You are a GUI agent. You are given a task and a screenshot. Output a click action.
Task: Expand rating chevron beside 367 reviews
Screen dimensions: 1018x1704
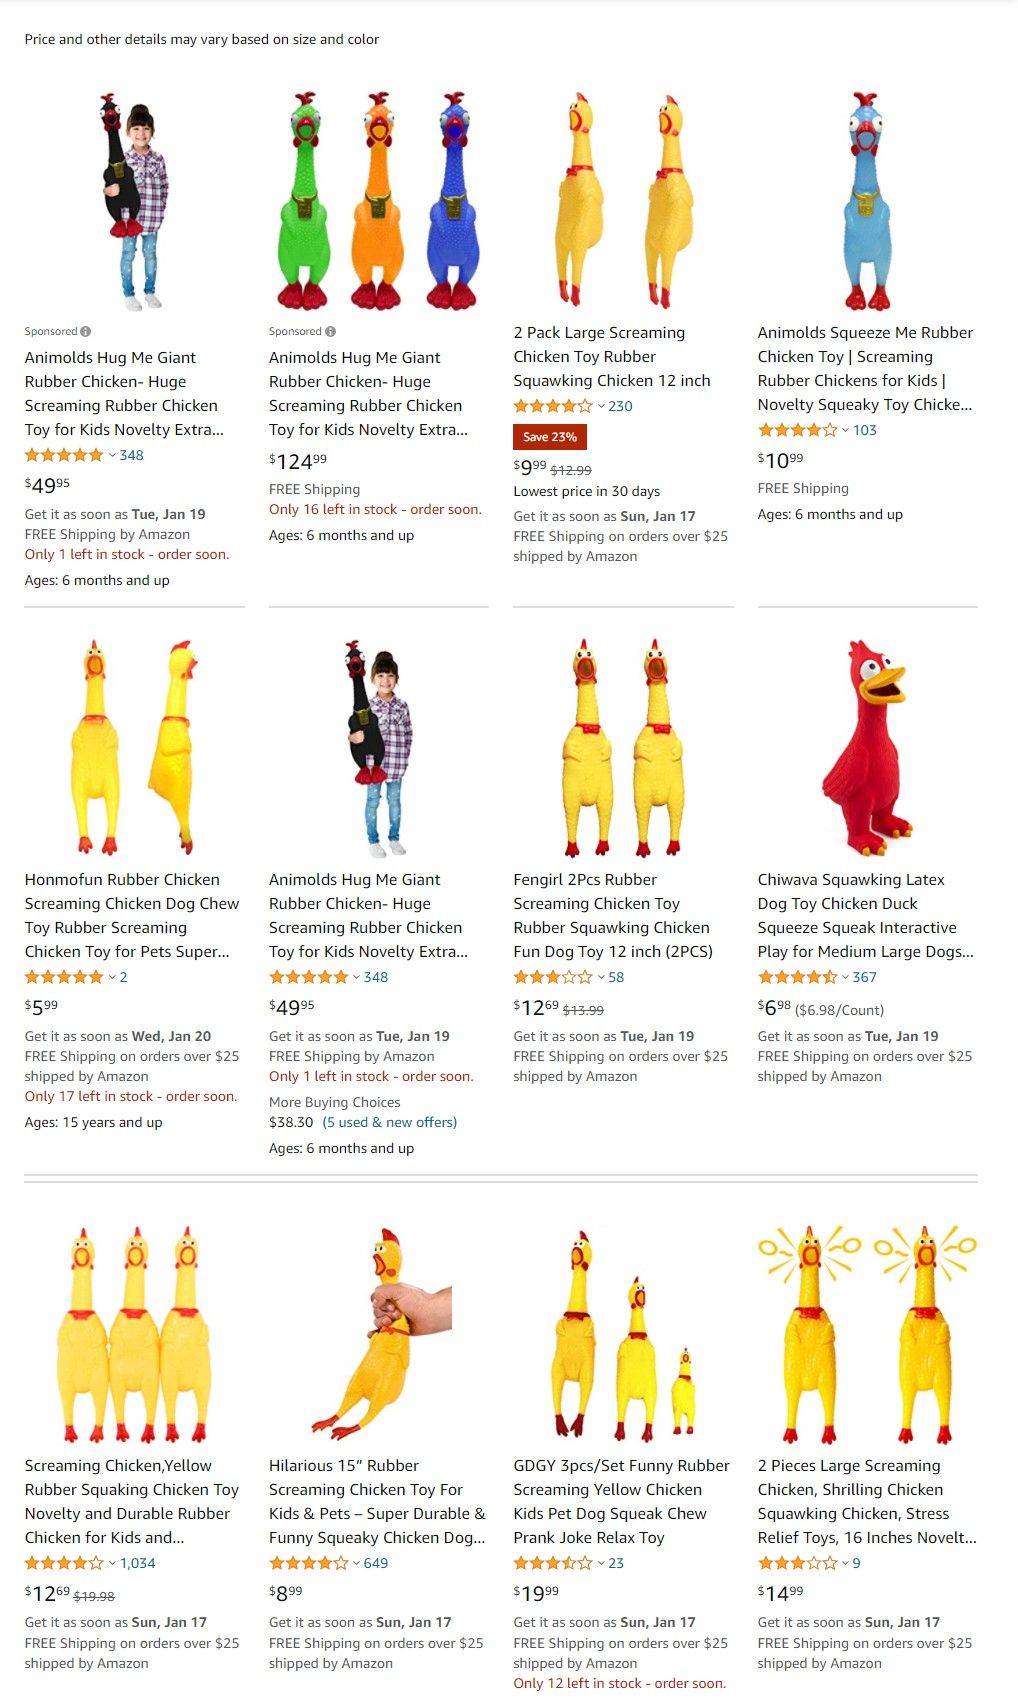coord(845,977)
